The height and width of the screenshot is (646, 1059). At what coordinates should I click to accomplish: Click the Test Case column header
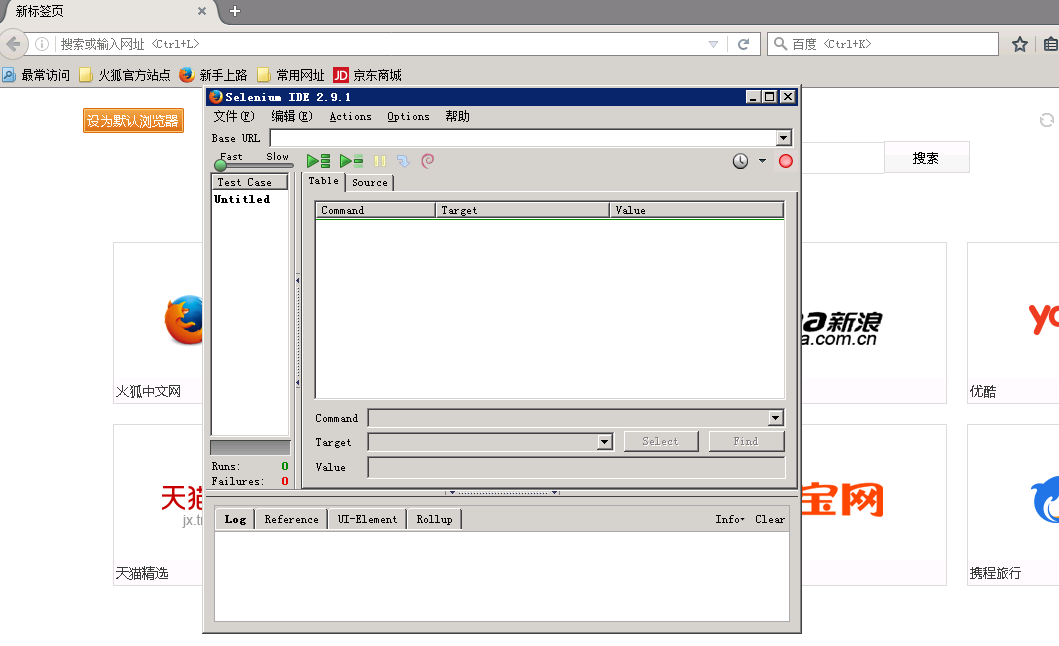[x=250, y=182]
